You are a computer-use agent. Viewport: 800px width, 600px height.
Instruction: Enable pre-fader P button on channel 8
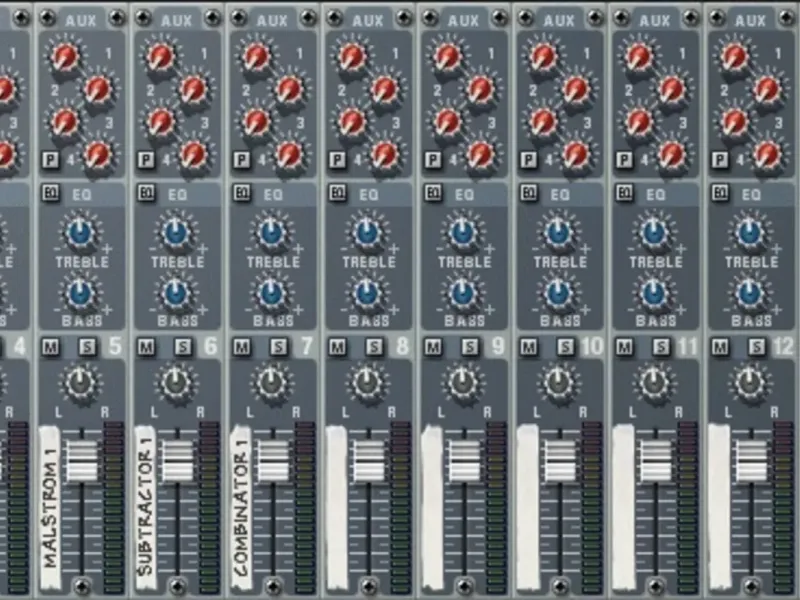(x=337, y=160)
